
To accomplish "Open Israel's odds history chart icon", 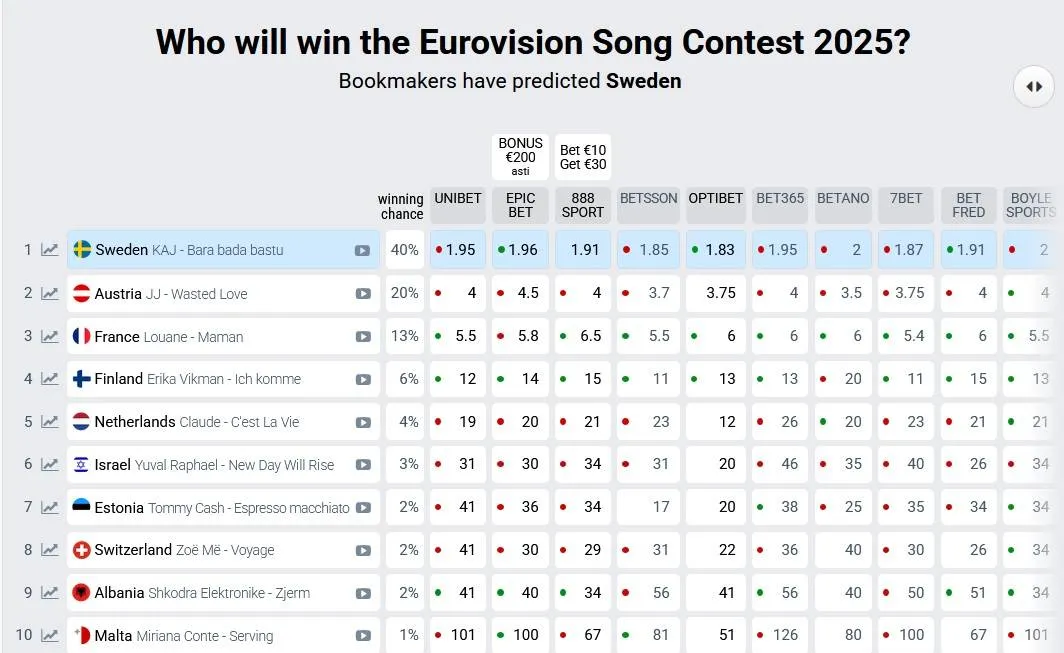I will click(x=50, y=464).
